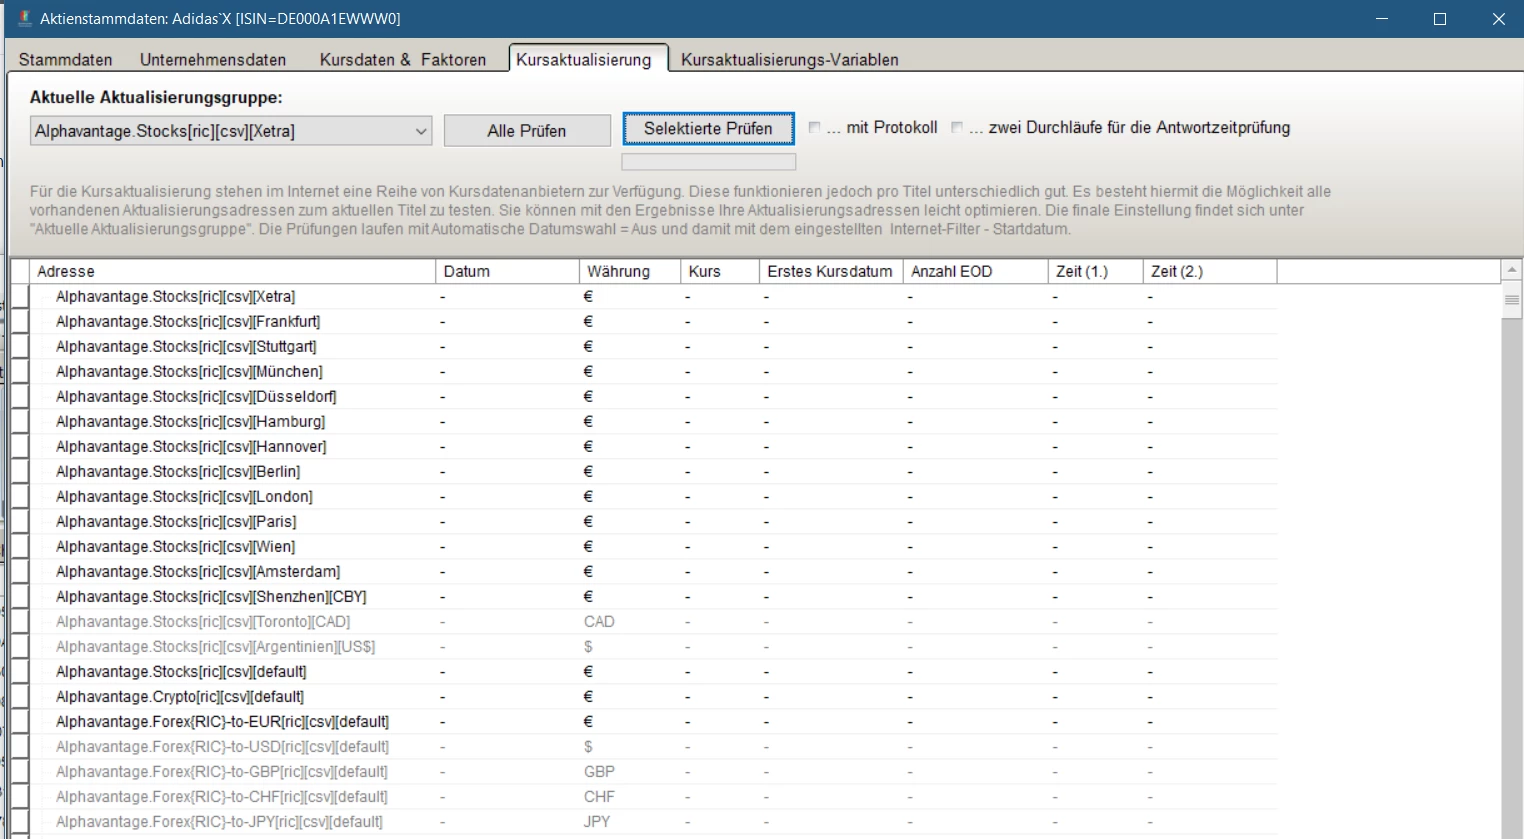Screen dimensions: 1524x839
Task: Select Alphavantage.Stocks[ric][csv][Wien] row text
Action: 175,547
